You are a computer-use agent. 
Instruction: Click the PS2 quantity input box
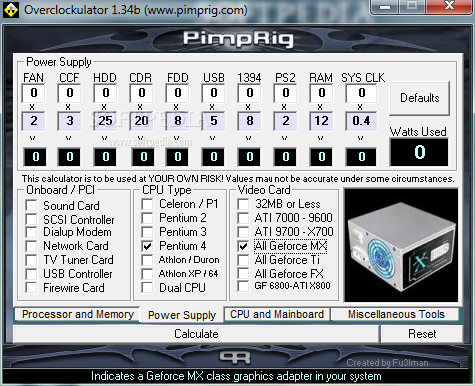286,93
